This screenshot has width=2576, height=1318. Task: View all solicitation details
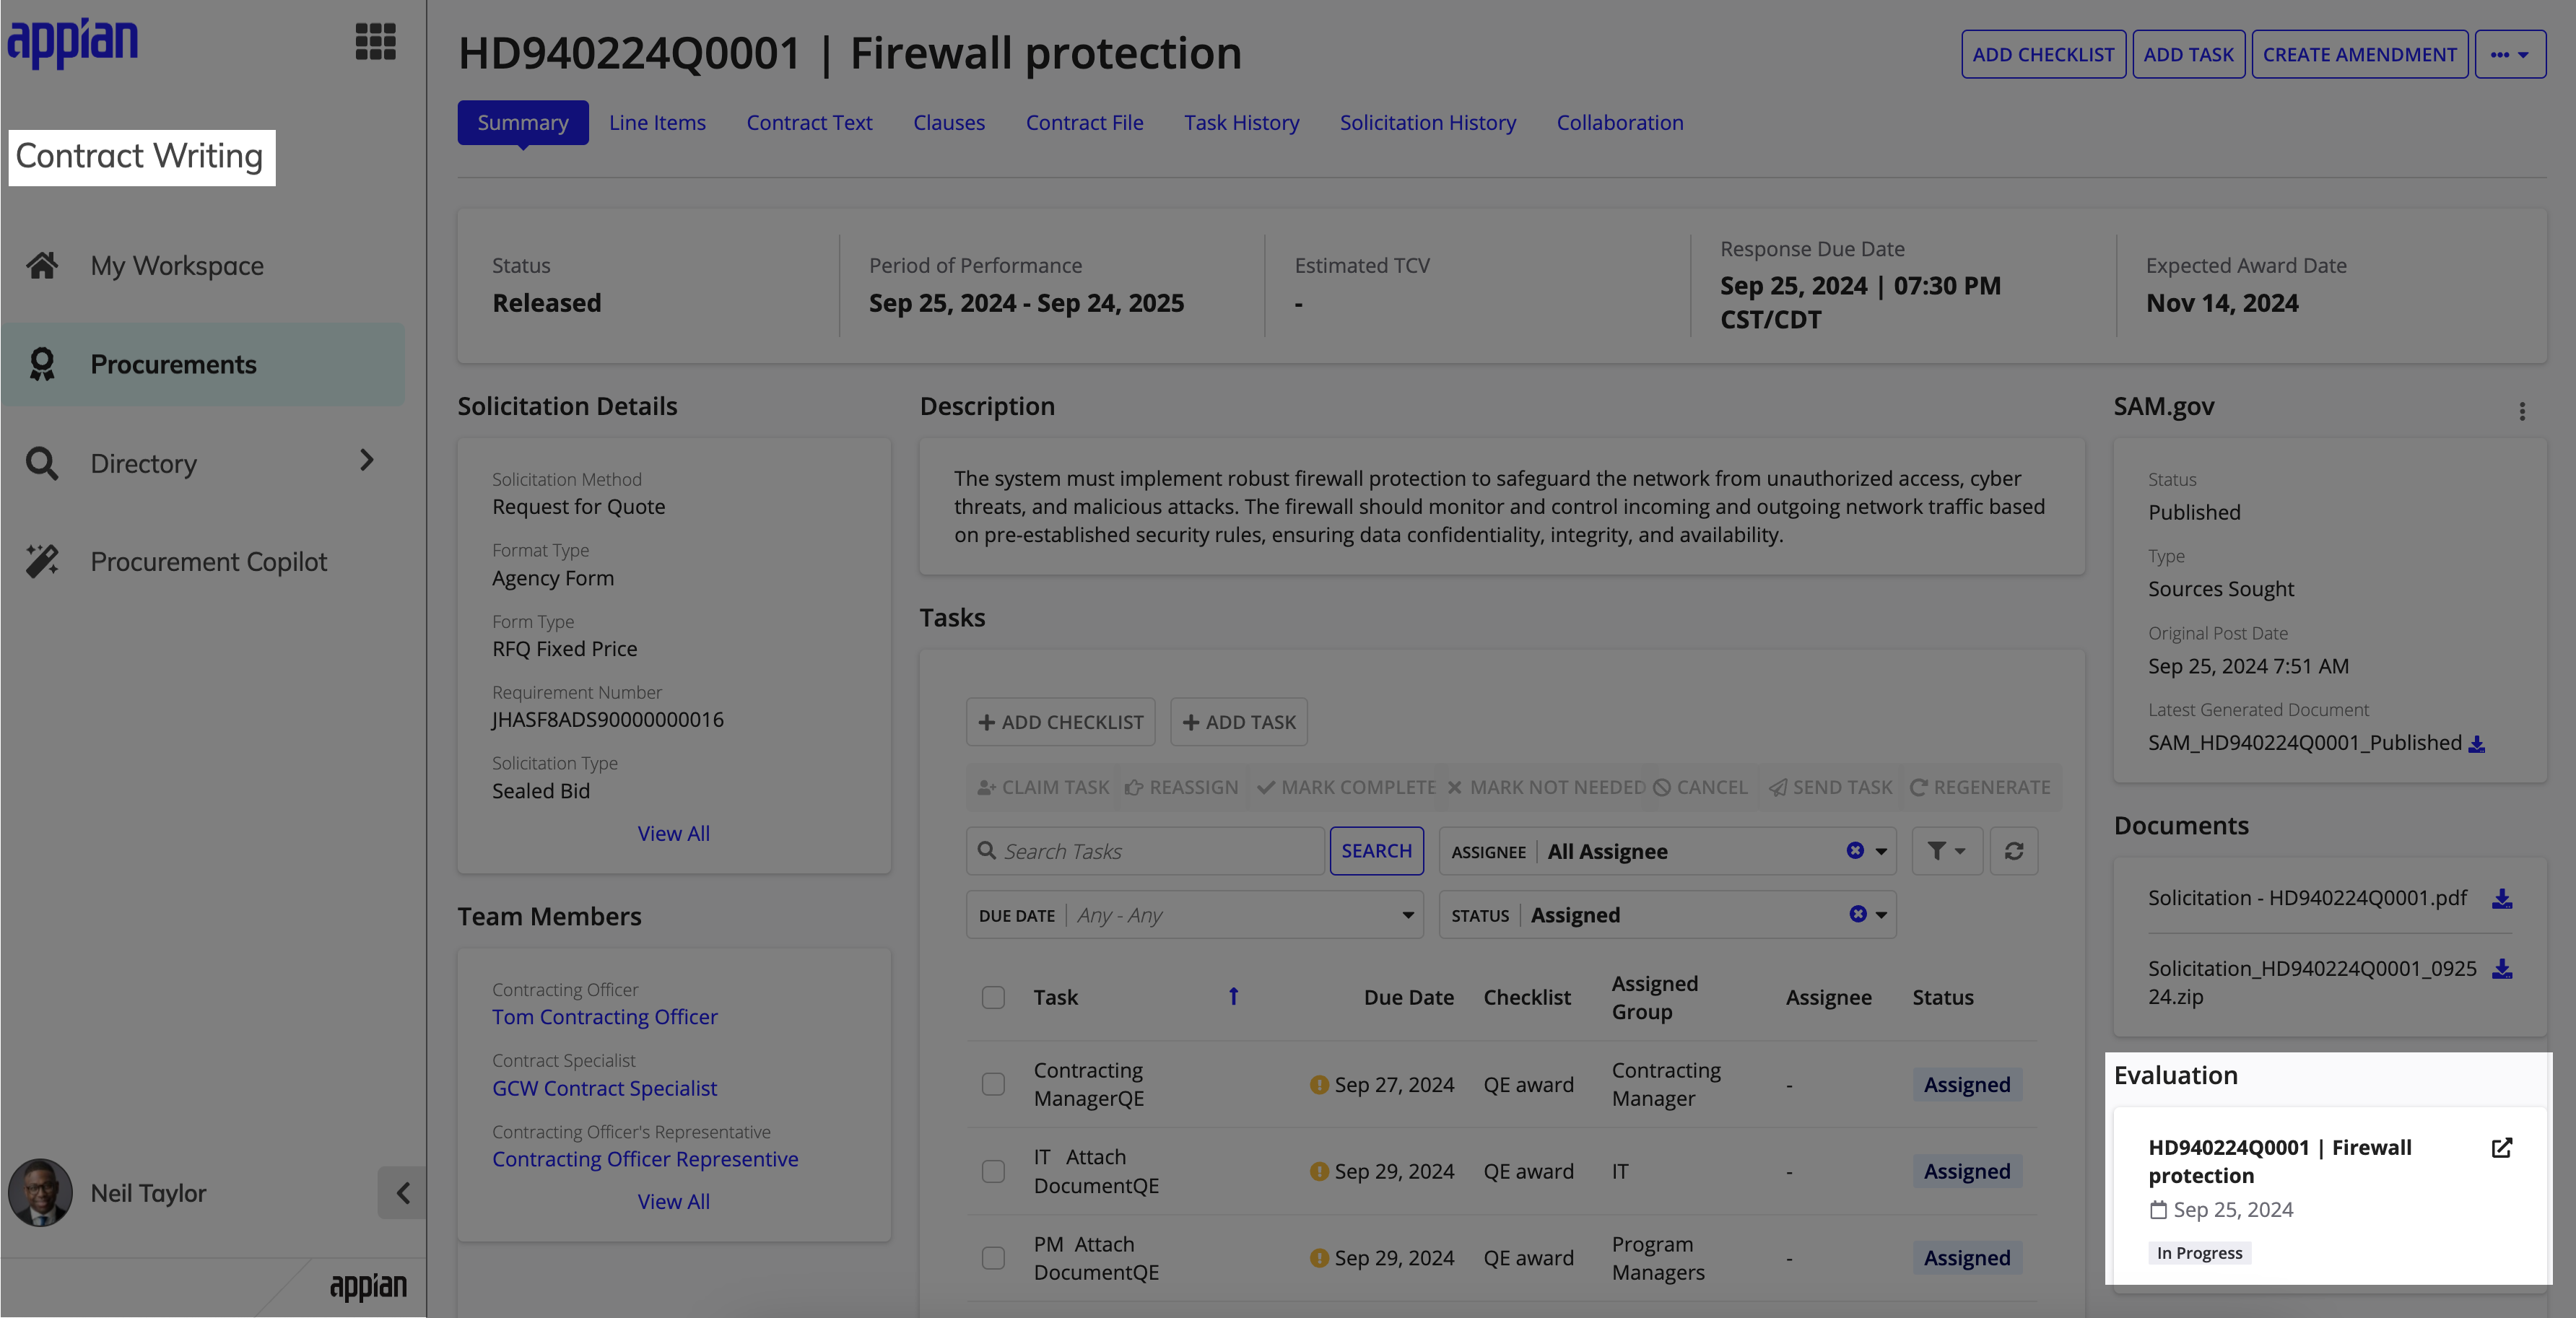point(673,833)
